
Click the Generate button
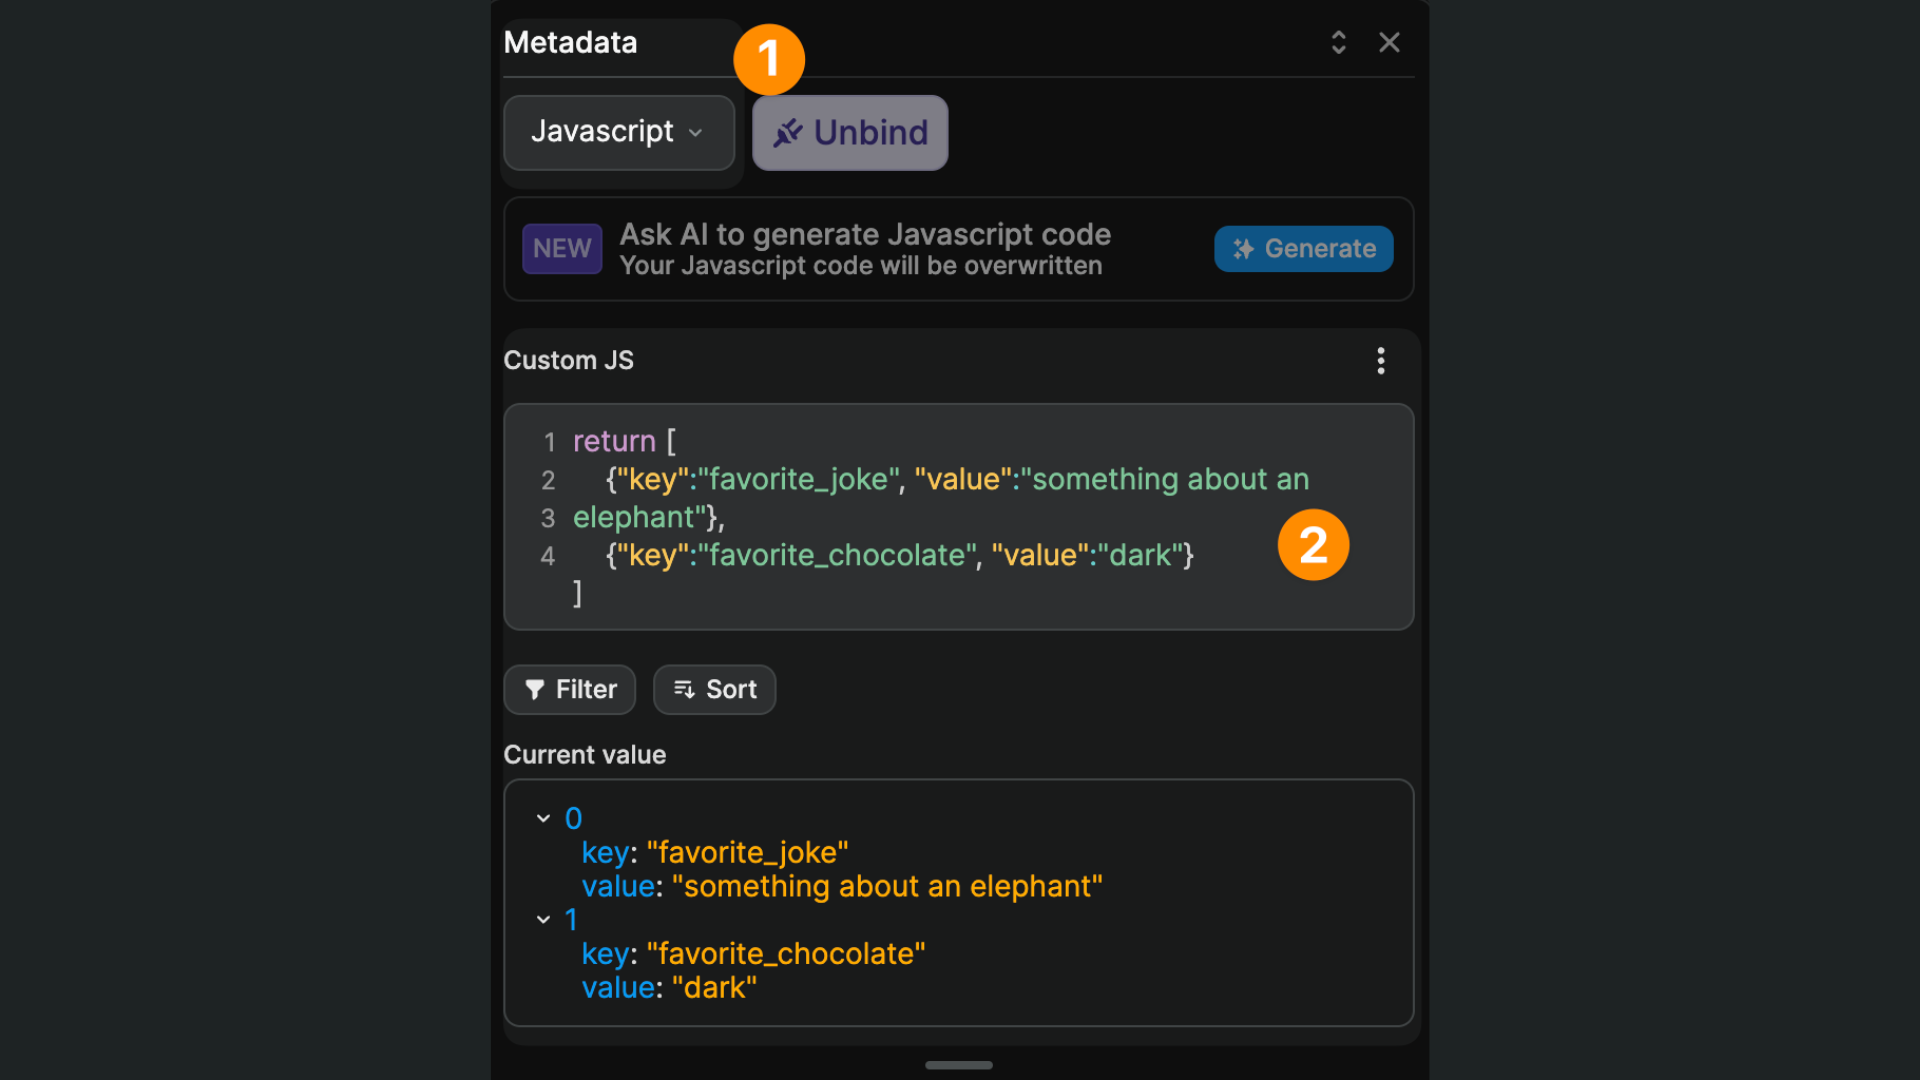pyautogui.click(x=1303, y=249)
